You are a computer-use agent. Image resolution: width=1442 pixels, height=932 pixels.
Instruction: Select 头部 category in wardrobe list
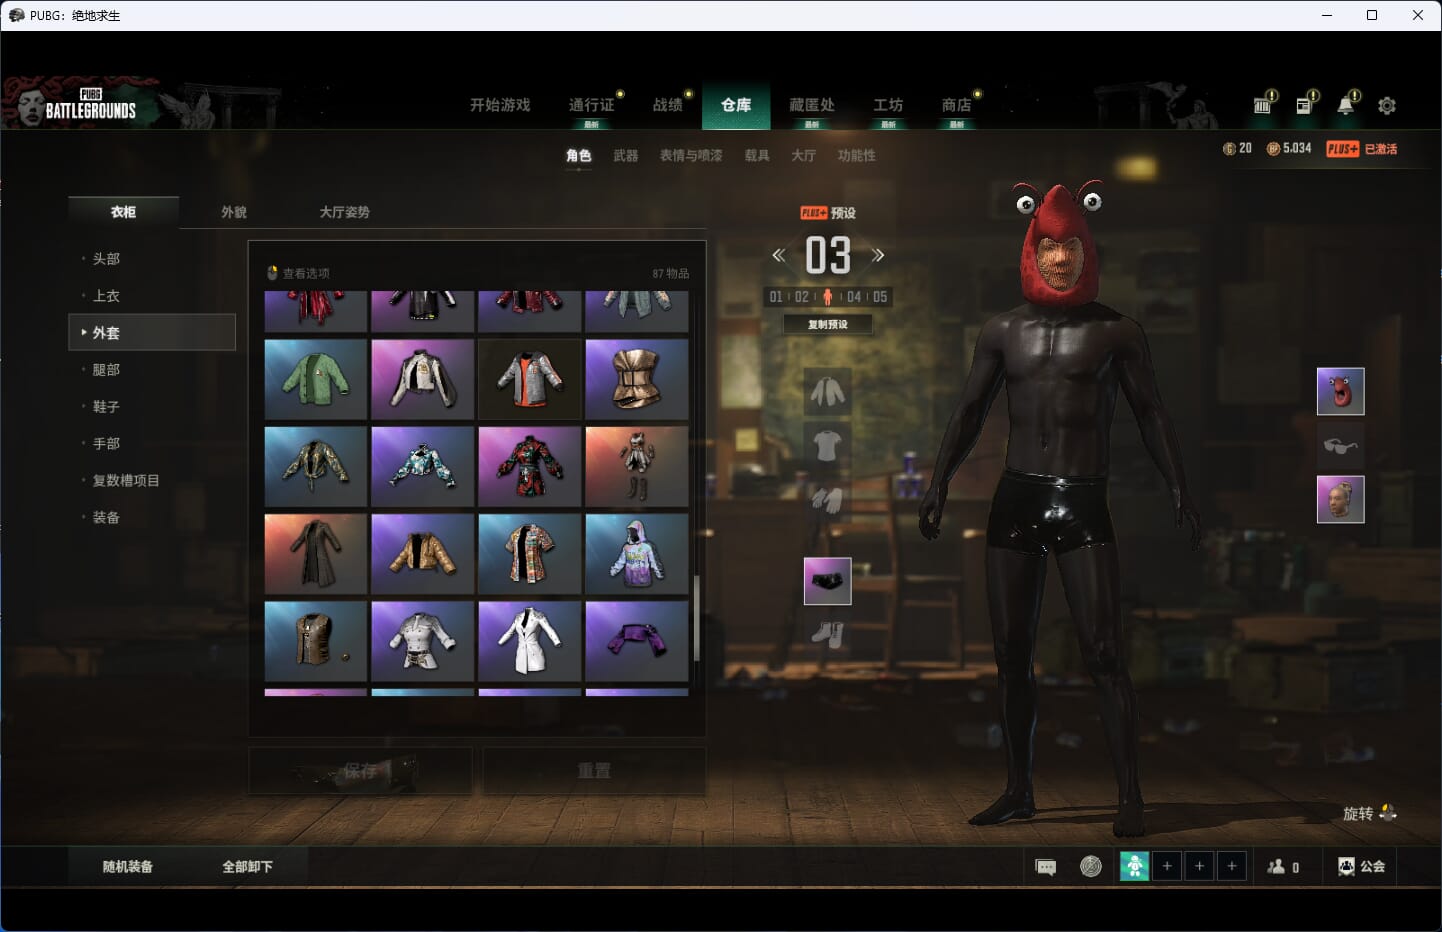(152, 259)
